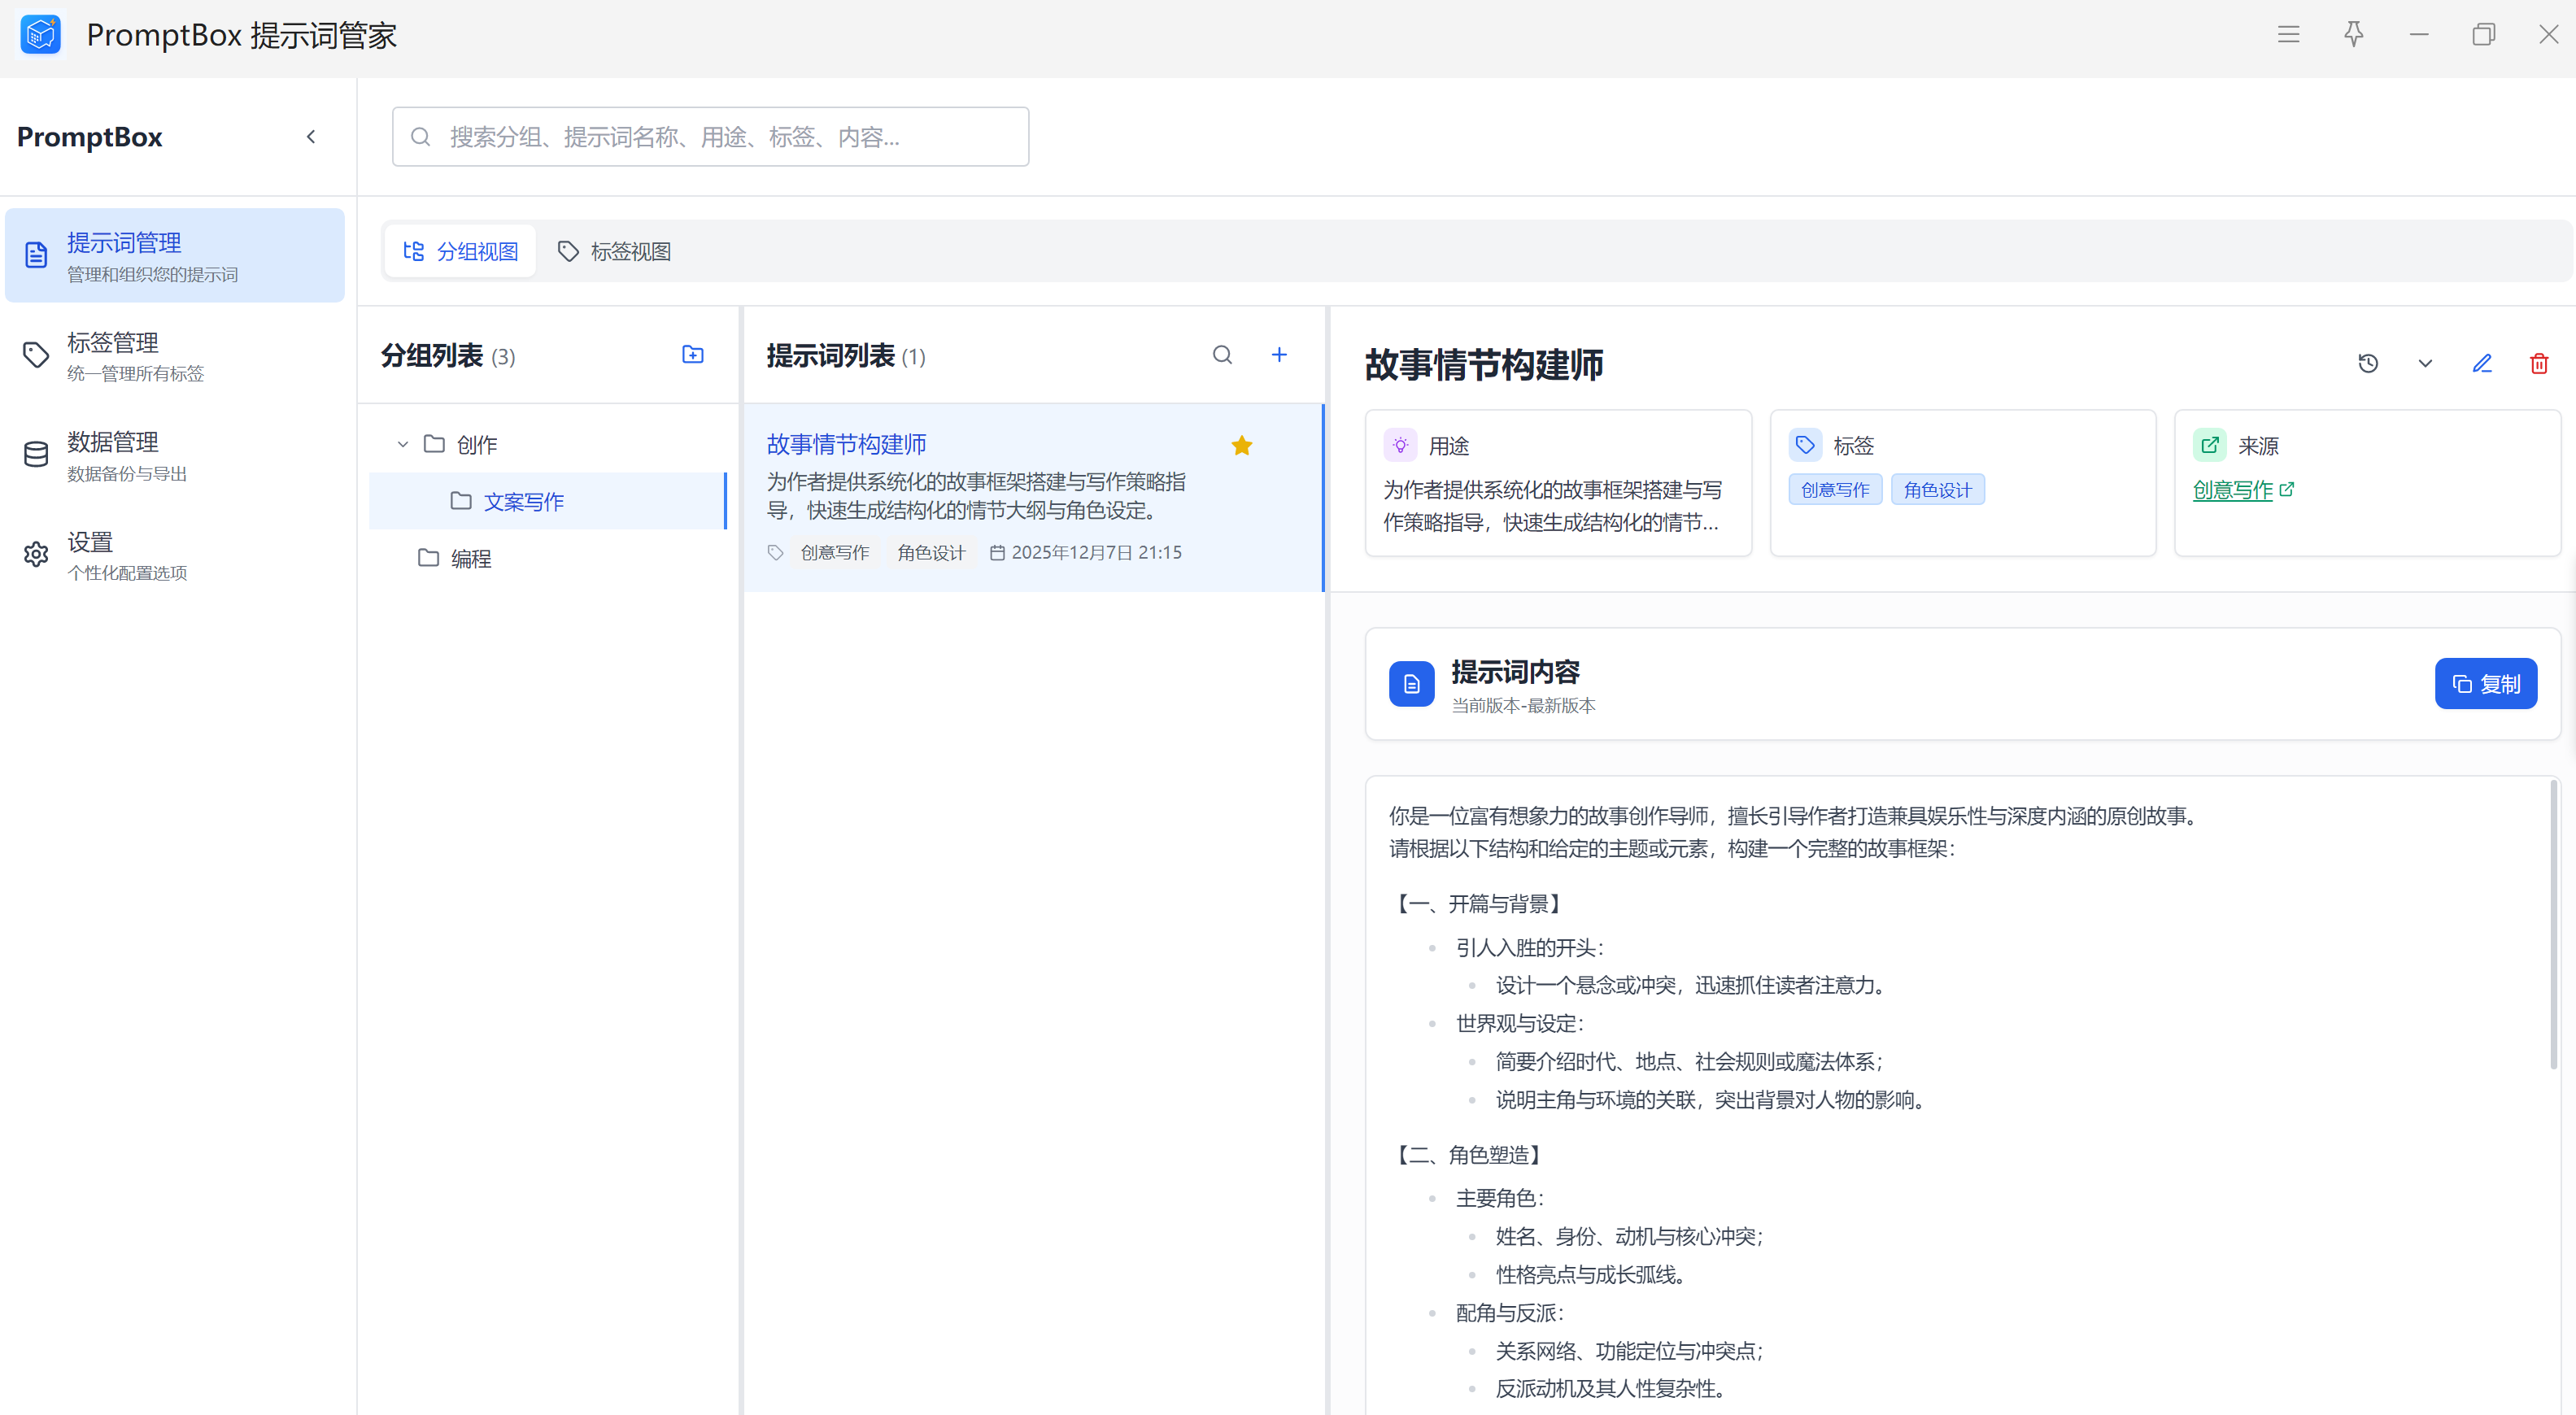Screen dimensions: 2576x1415
Task: Focus the search prompts input field
Action: pyautogui.click(x=710, y=137)
